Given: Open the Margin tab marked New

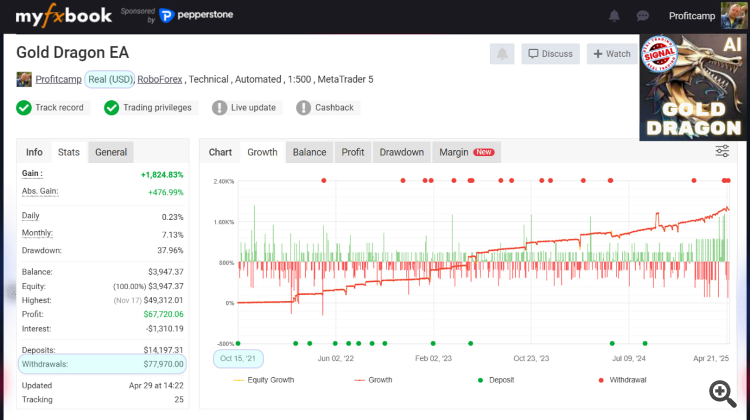Looking at the screenshot, I should tap(466, 152).
